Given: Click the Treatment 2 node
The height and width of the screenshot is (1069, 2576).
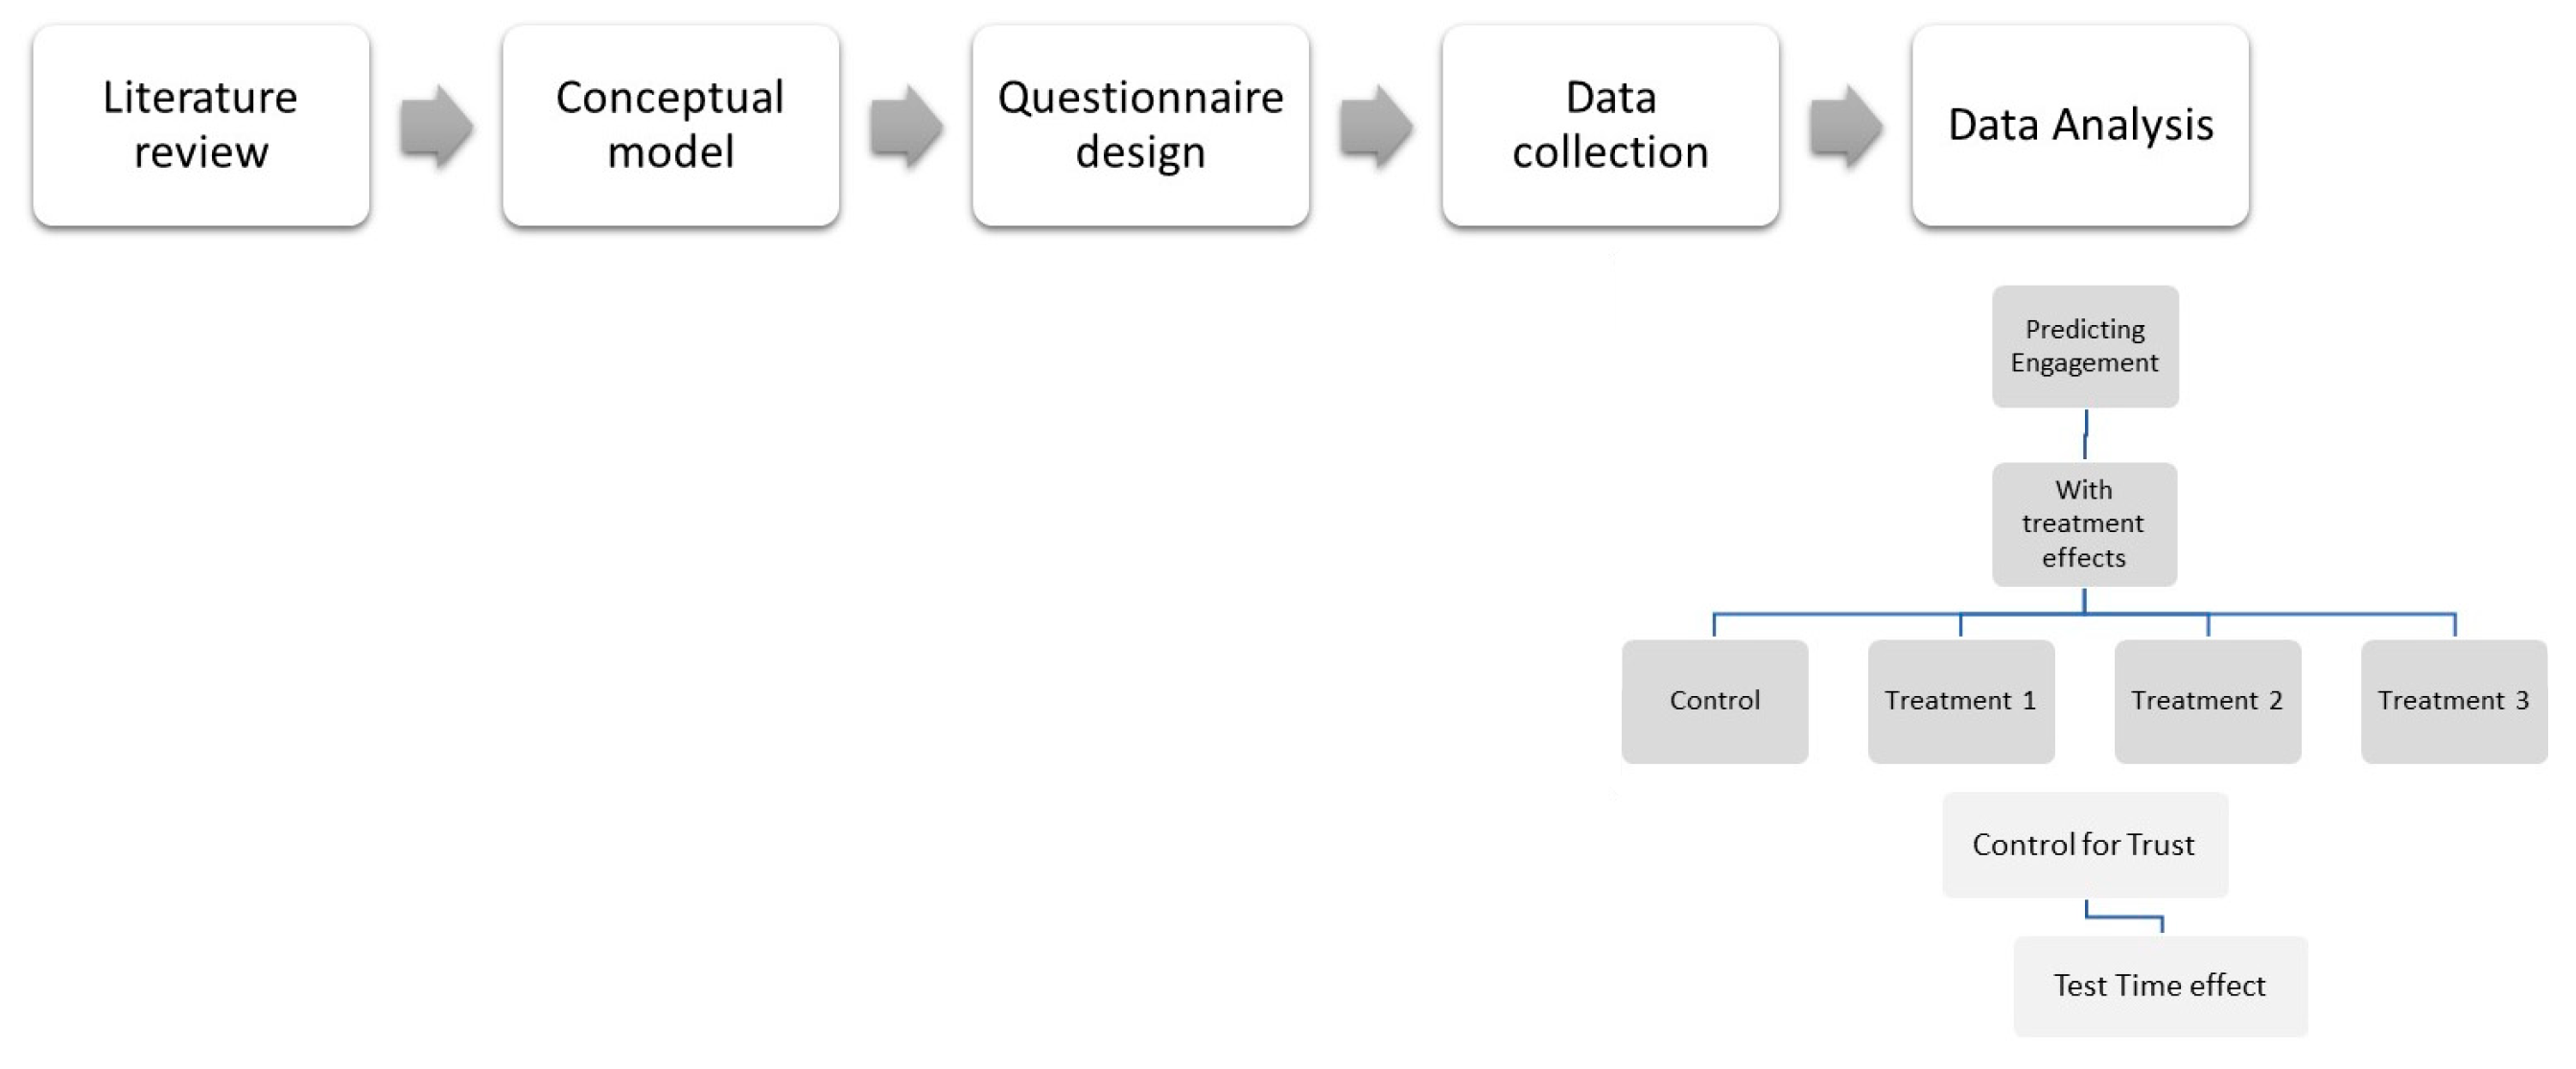Looking at the screenshot, I should click(x=2207, y=701).
